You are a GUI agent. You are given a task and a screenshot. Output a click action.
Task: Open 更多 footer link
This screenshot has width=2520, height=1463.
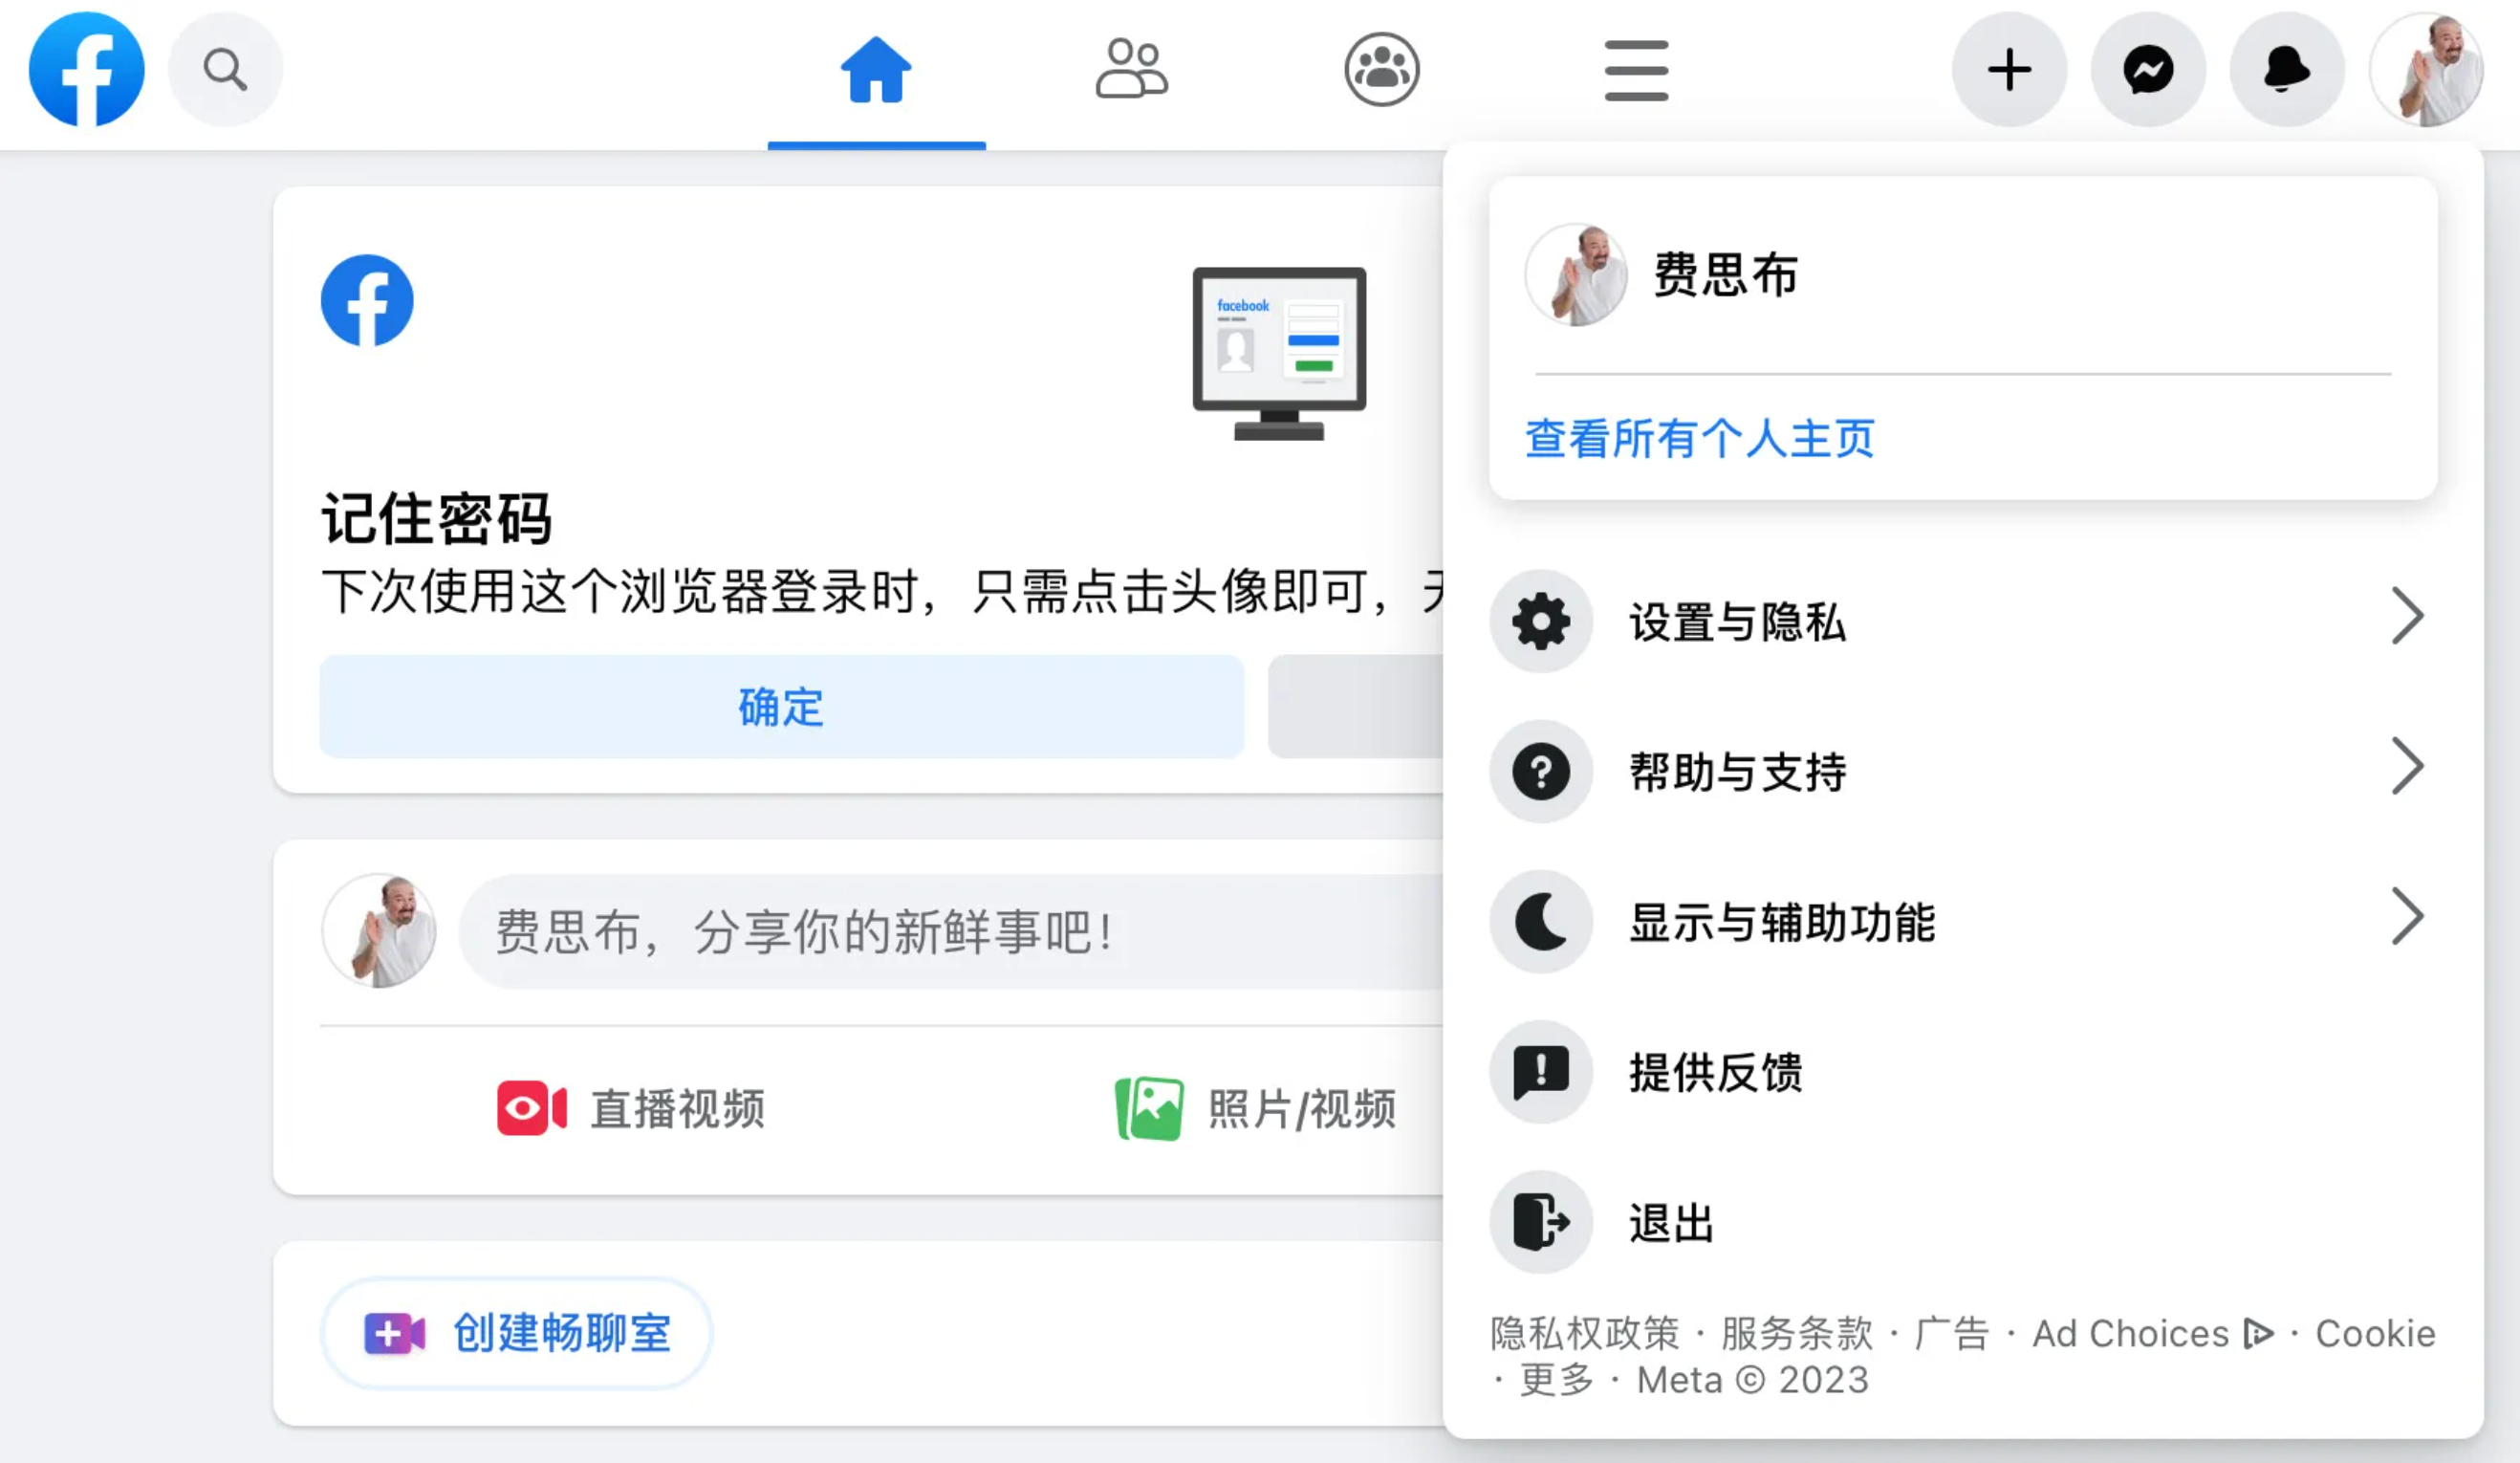(1557, 1380)
